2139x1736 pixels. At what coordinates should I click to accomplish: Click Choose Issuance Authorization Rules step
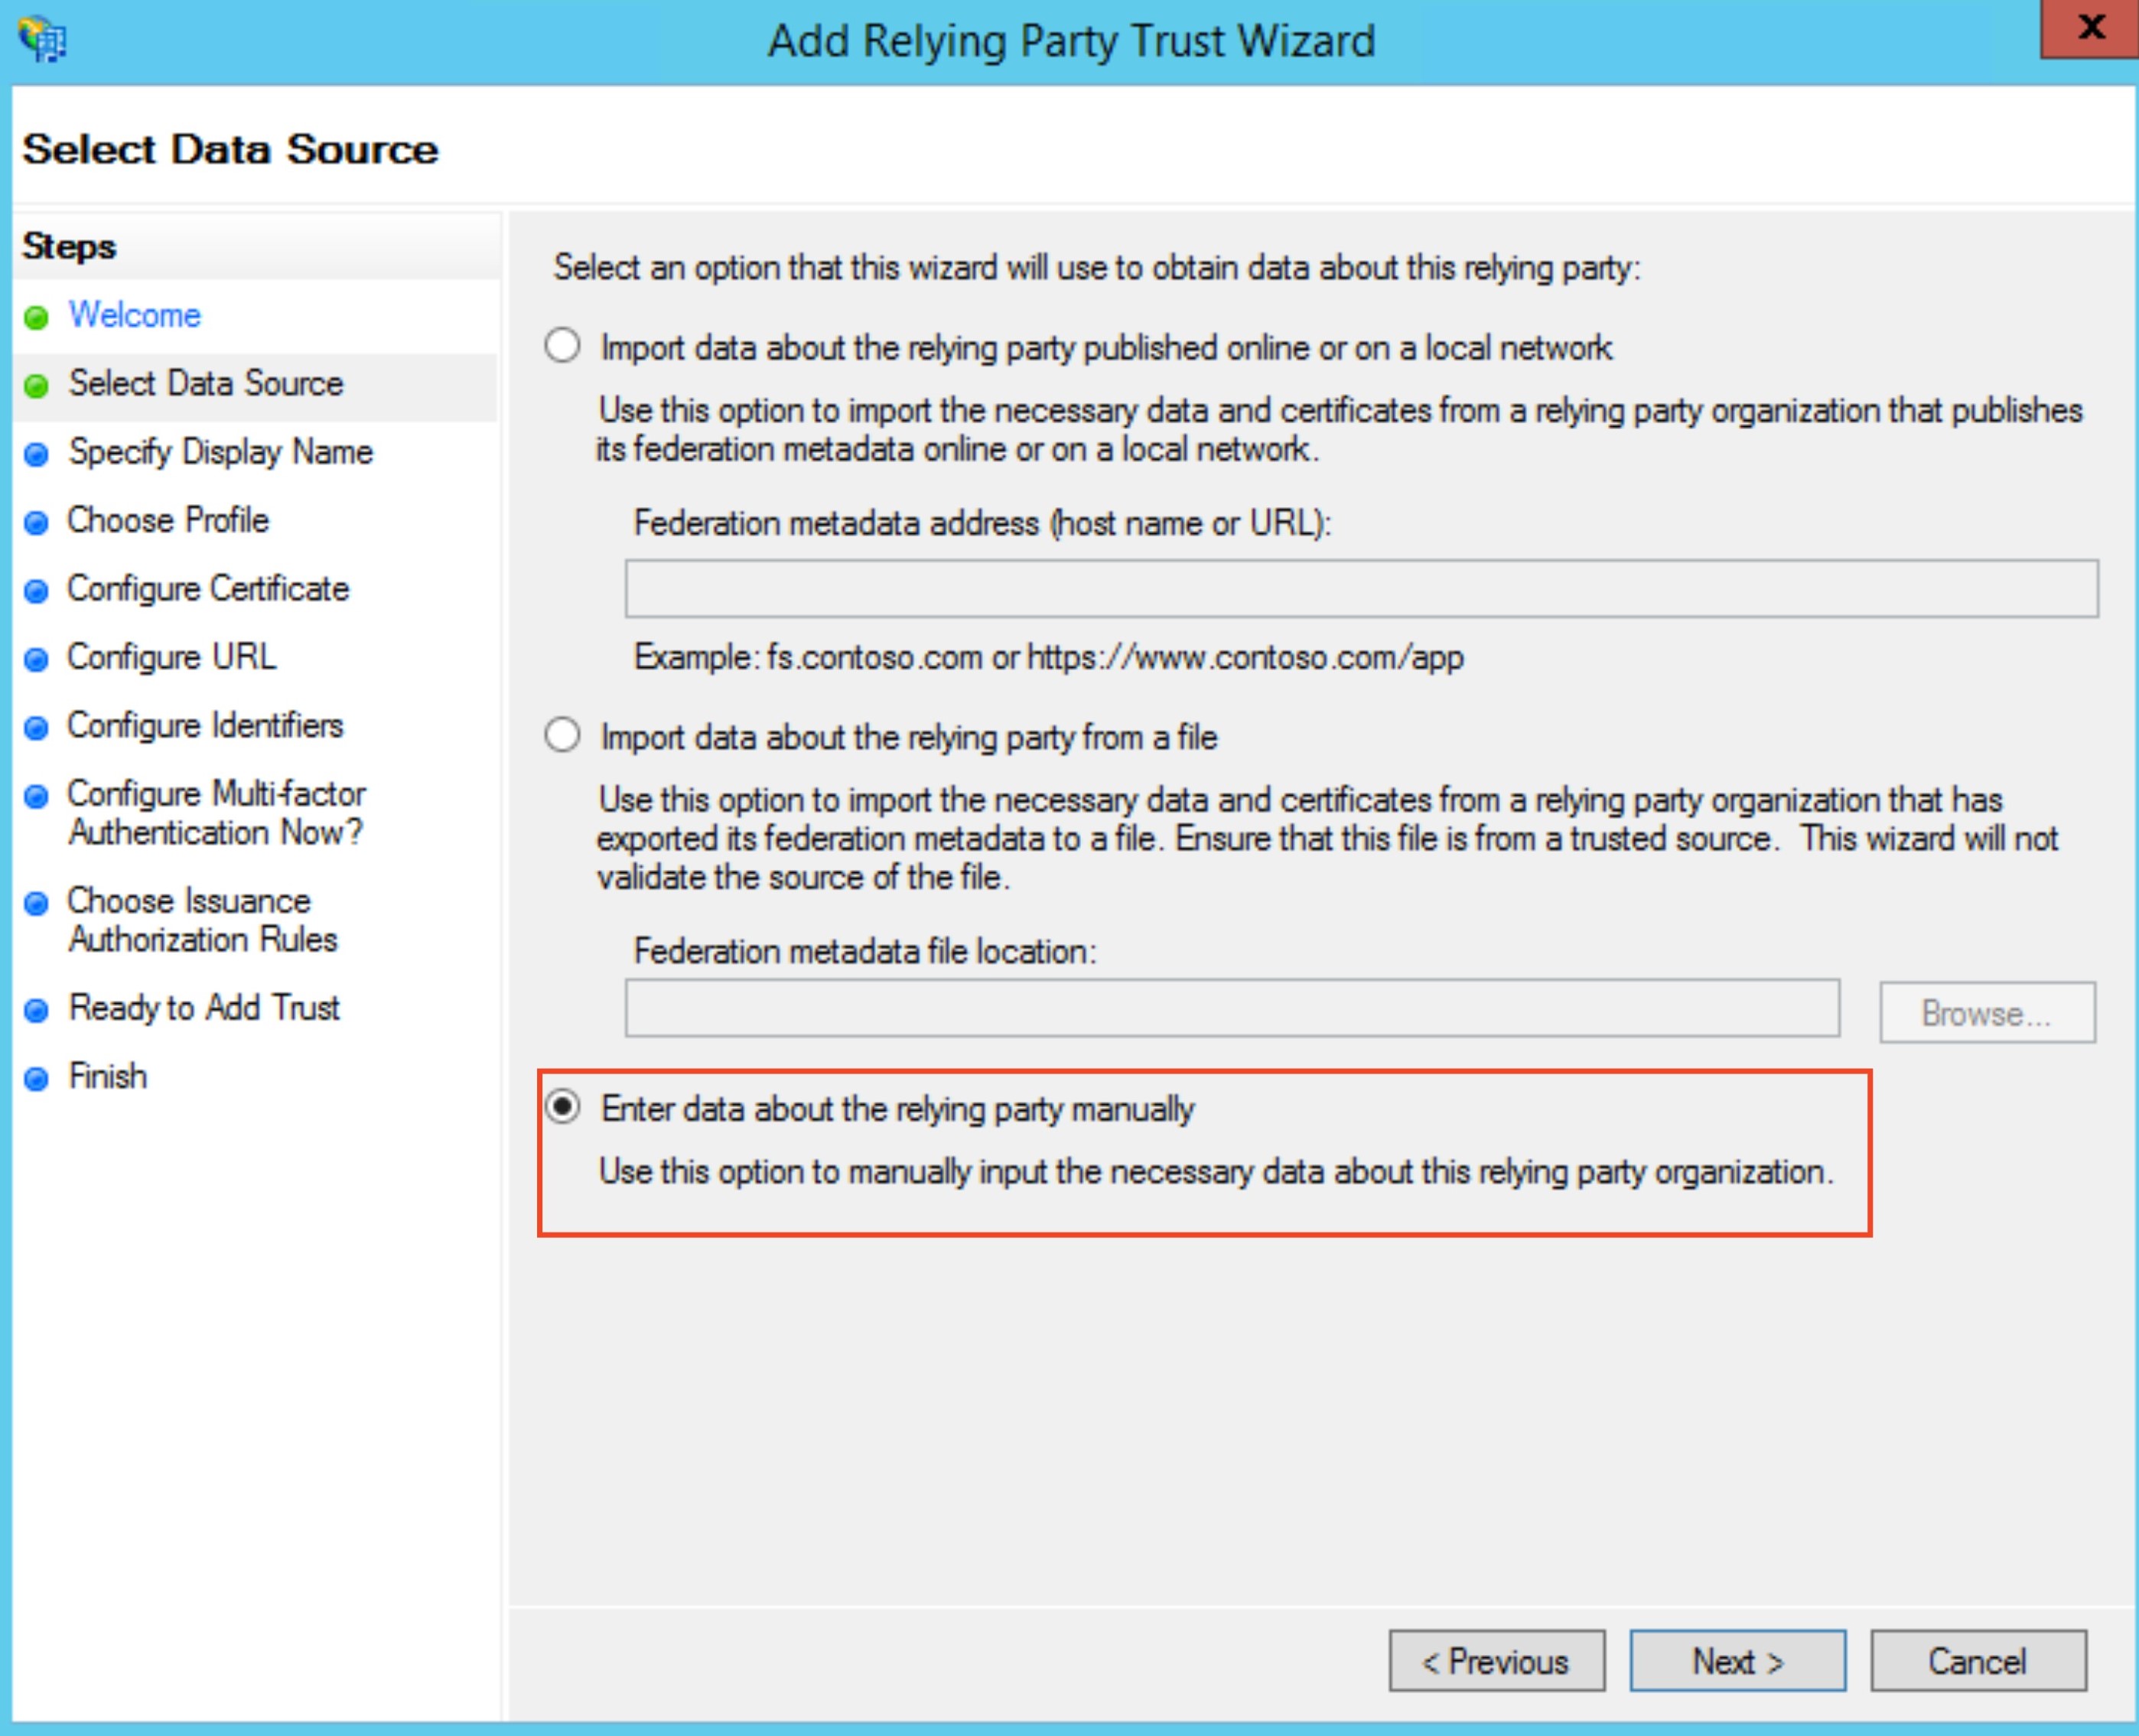(202, 920)
